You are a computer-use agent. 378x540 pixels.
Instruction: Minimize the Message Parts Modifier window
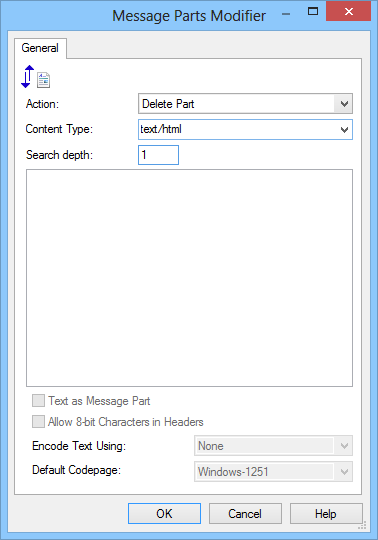[286, 14]
